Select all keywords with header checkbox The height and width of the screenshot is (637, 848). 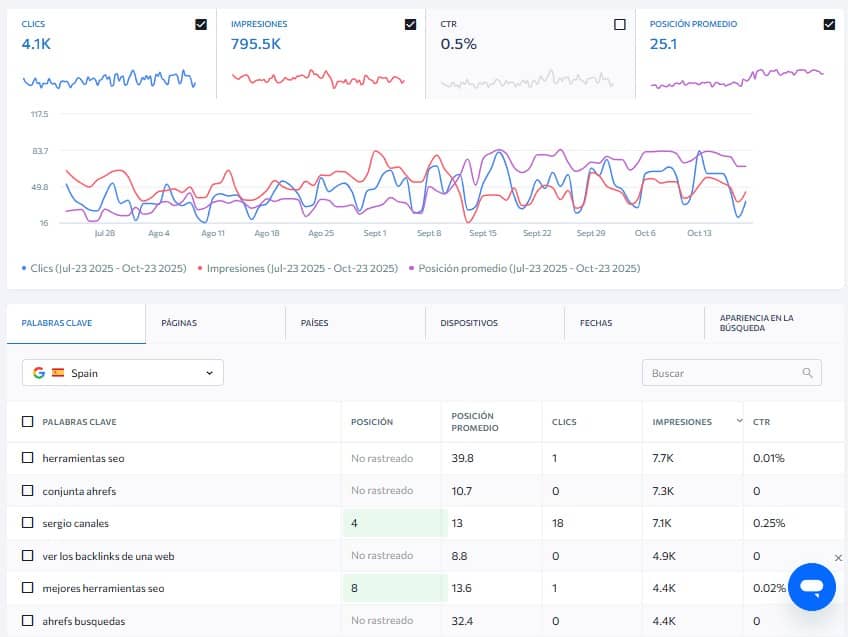click(28, 422)
